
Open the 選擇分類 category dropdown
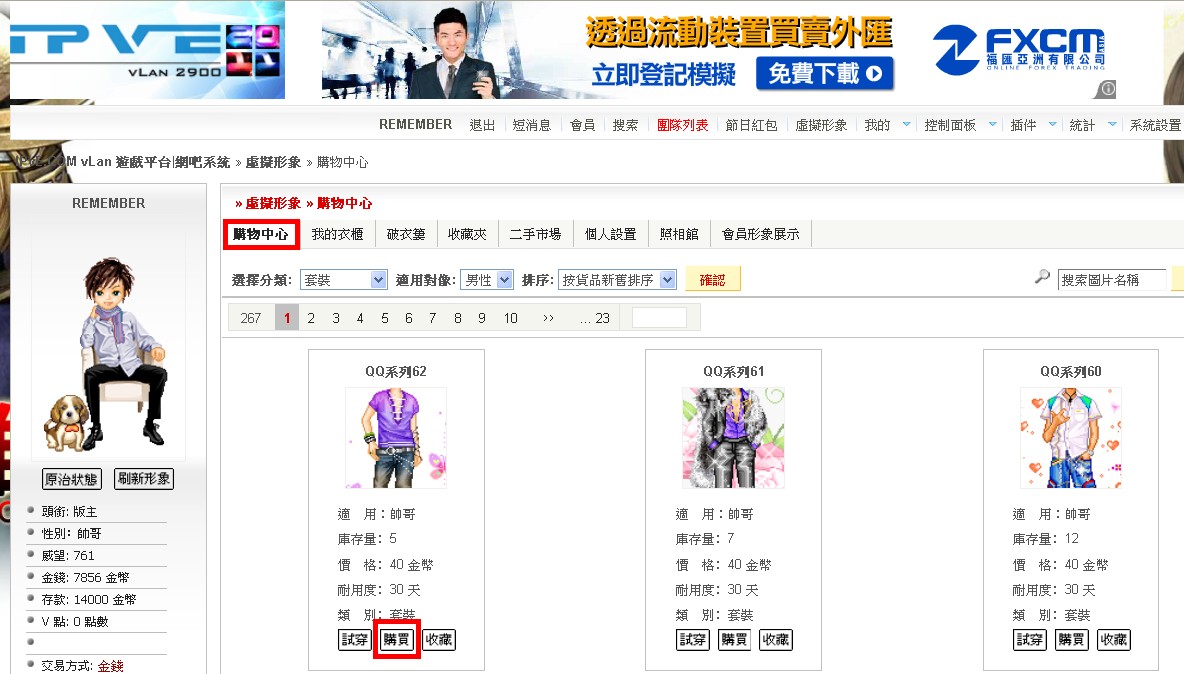point(344,280)
